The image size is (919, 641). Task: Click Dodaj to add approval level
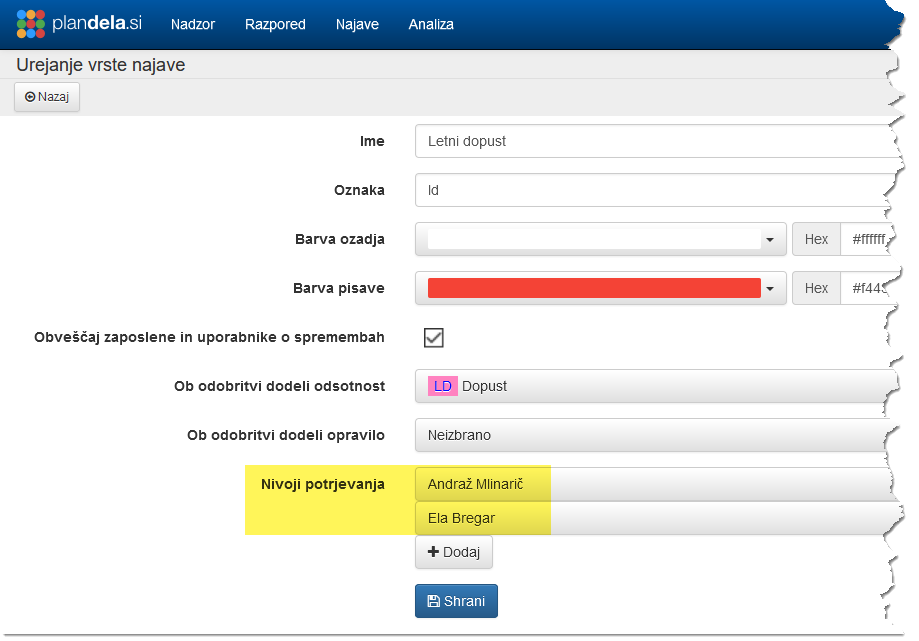(454, 552)
